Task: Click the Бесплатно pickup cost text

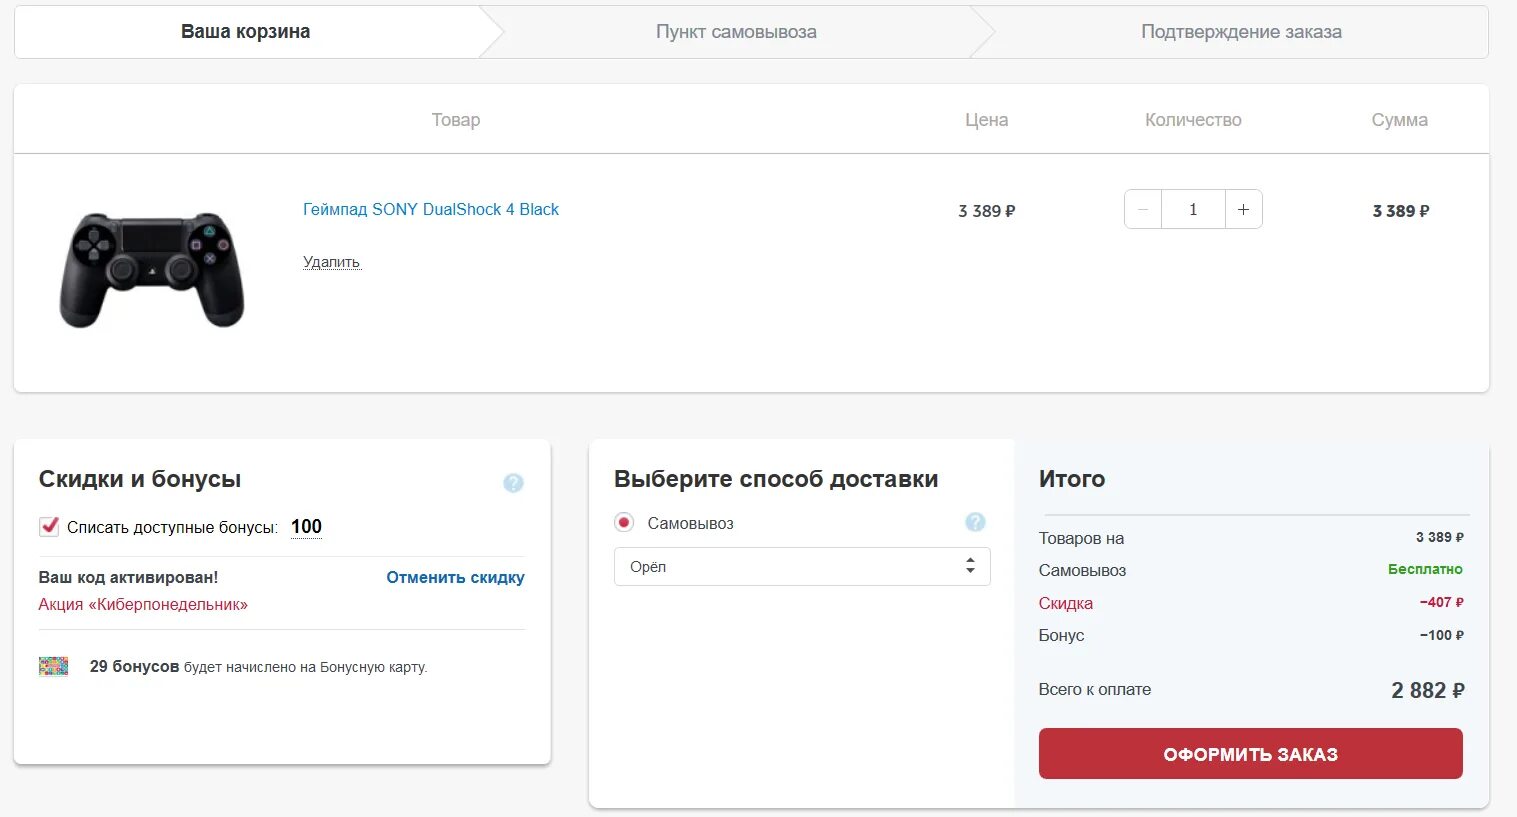Action: (x=1425, y=569)
